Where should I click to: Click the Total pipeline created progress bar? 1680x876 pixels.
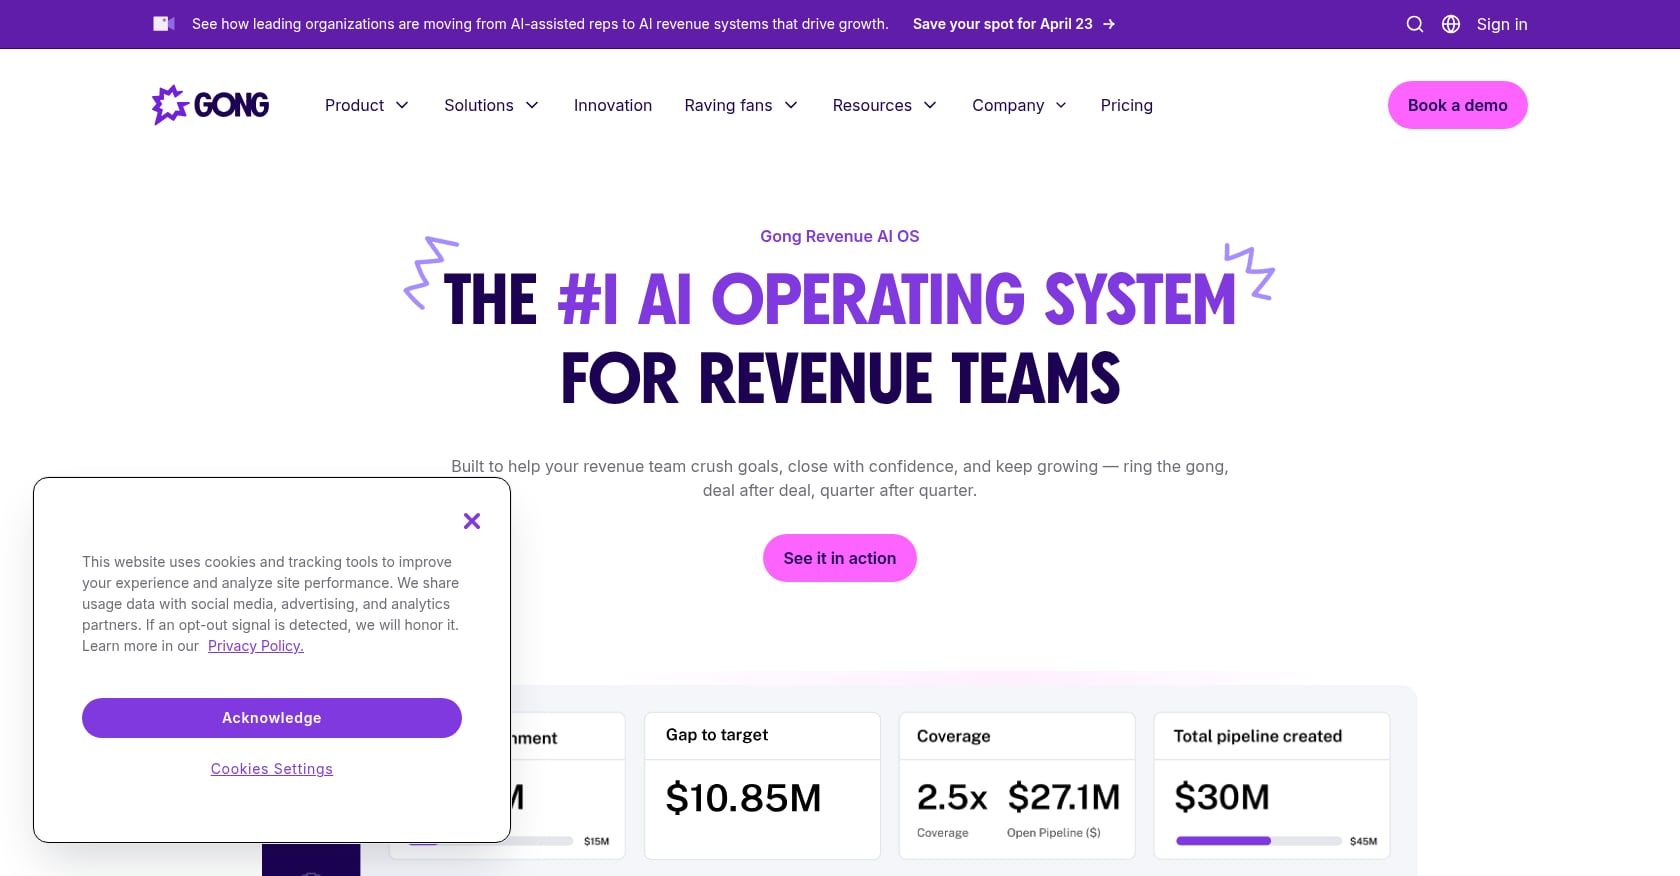(x=1259, y=841)
